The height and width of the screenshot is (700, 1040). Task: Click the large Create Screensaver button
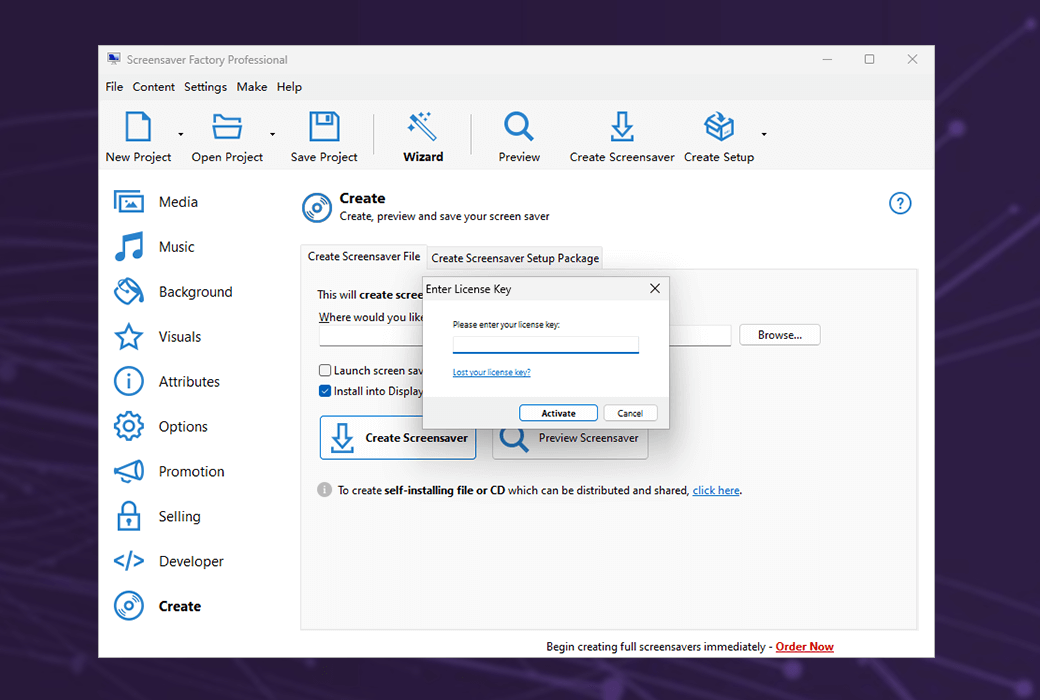398,438
